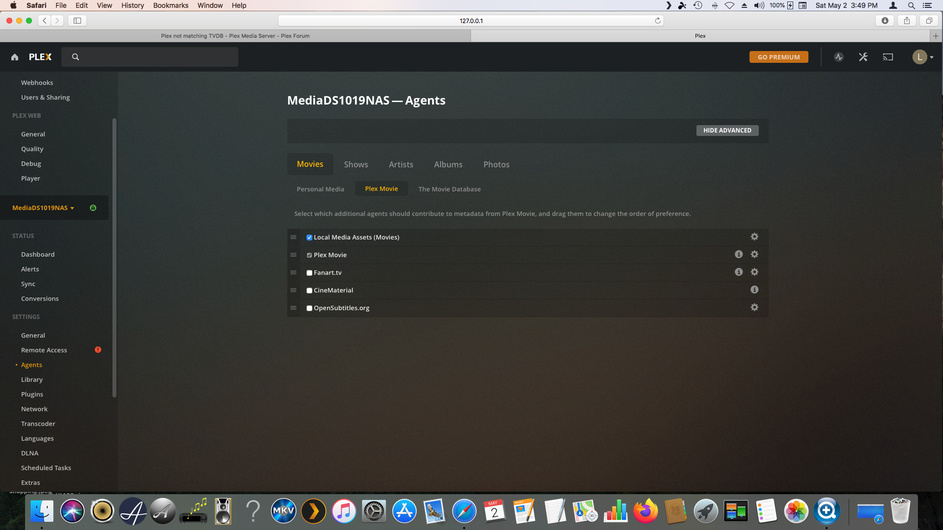Click the search magnifier icon
943x530 pixels.
point(75,57)
